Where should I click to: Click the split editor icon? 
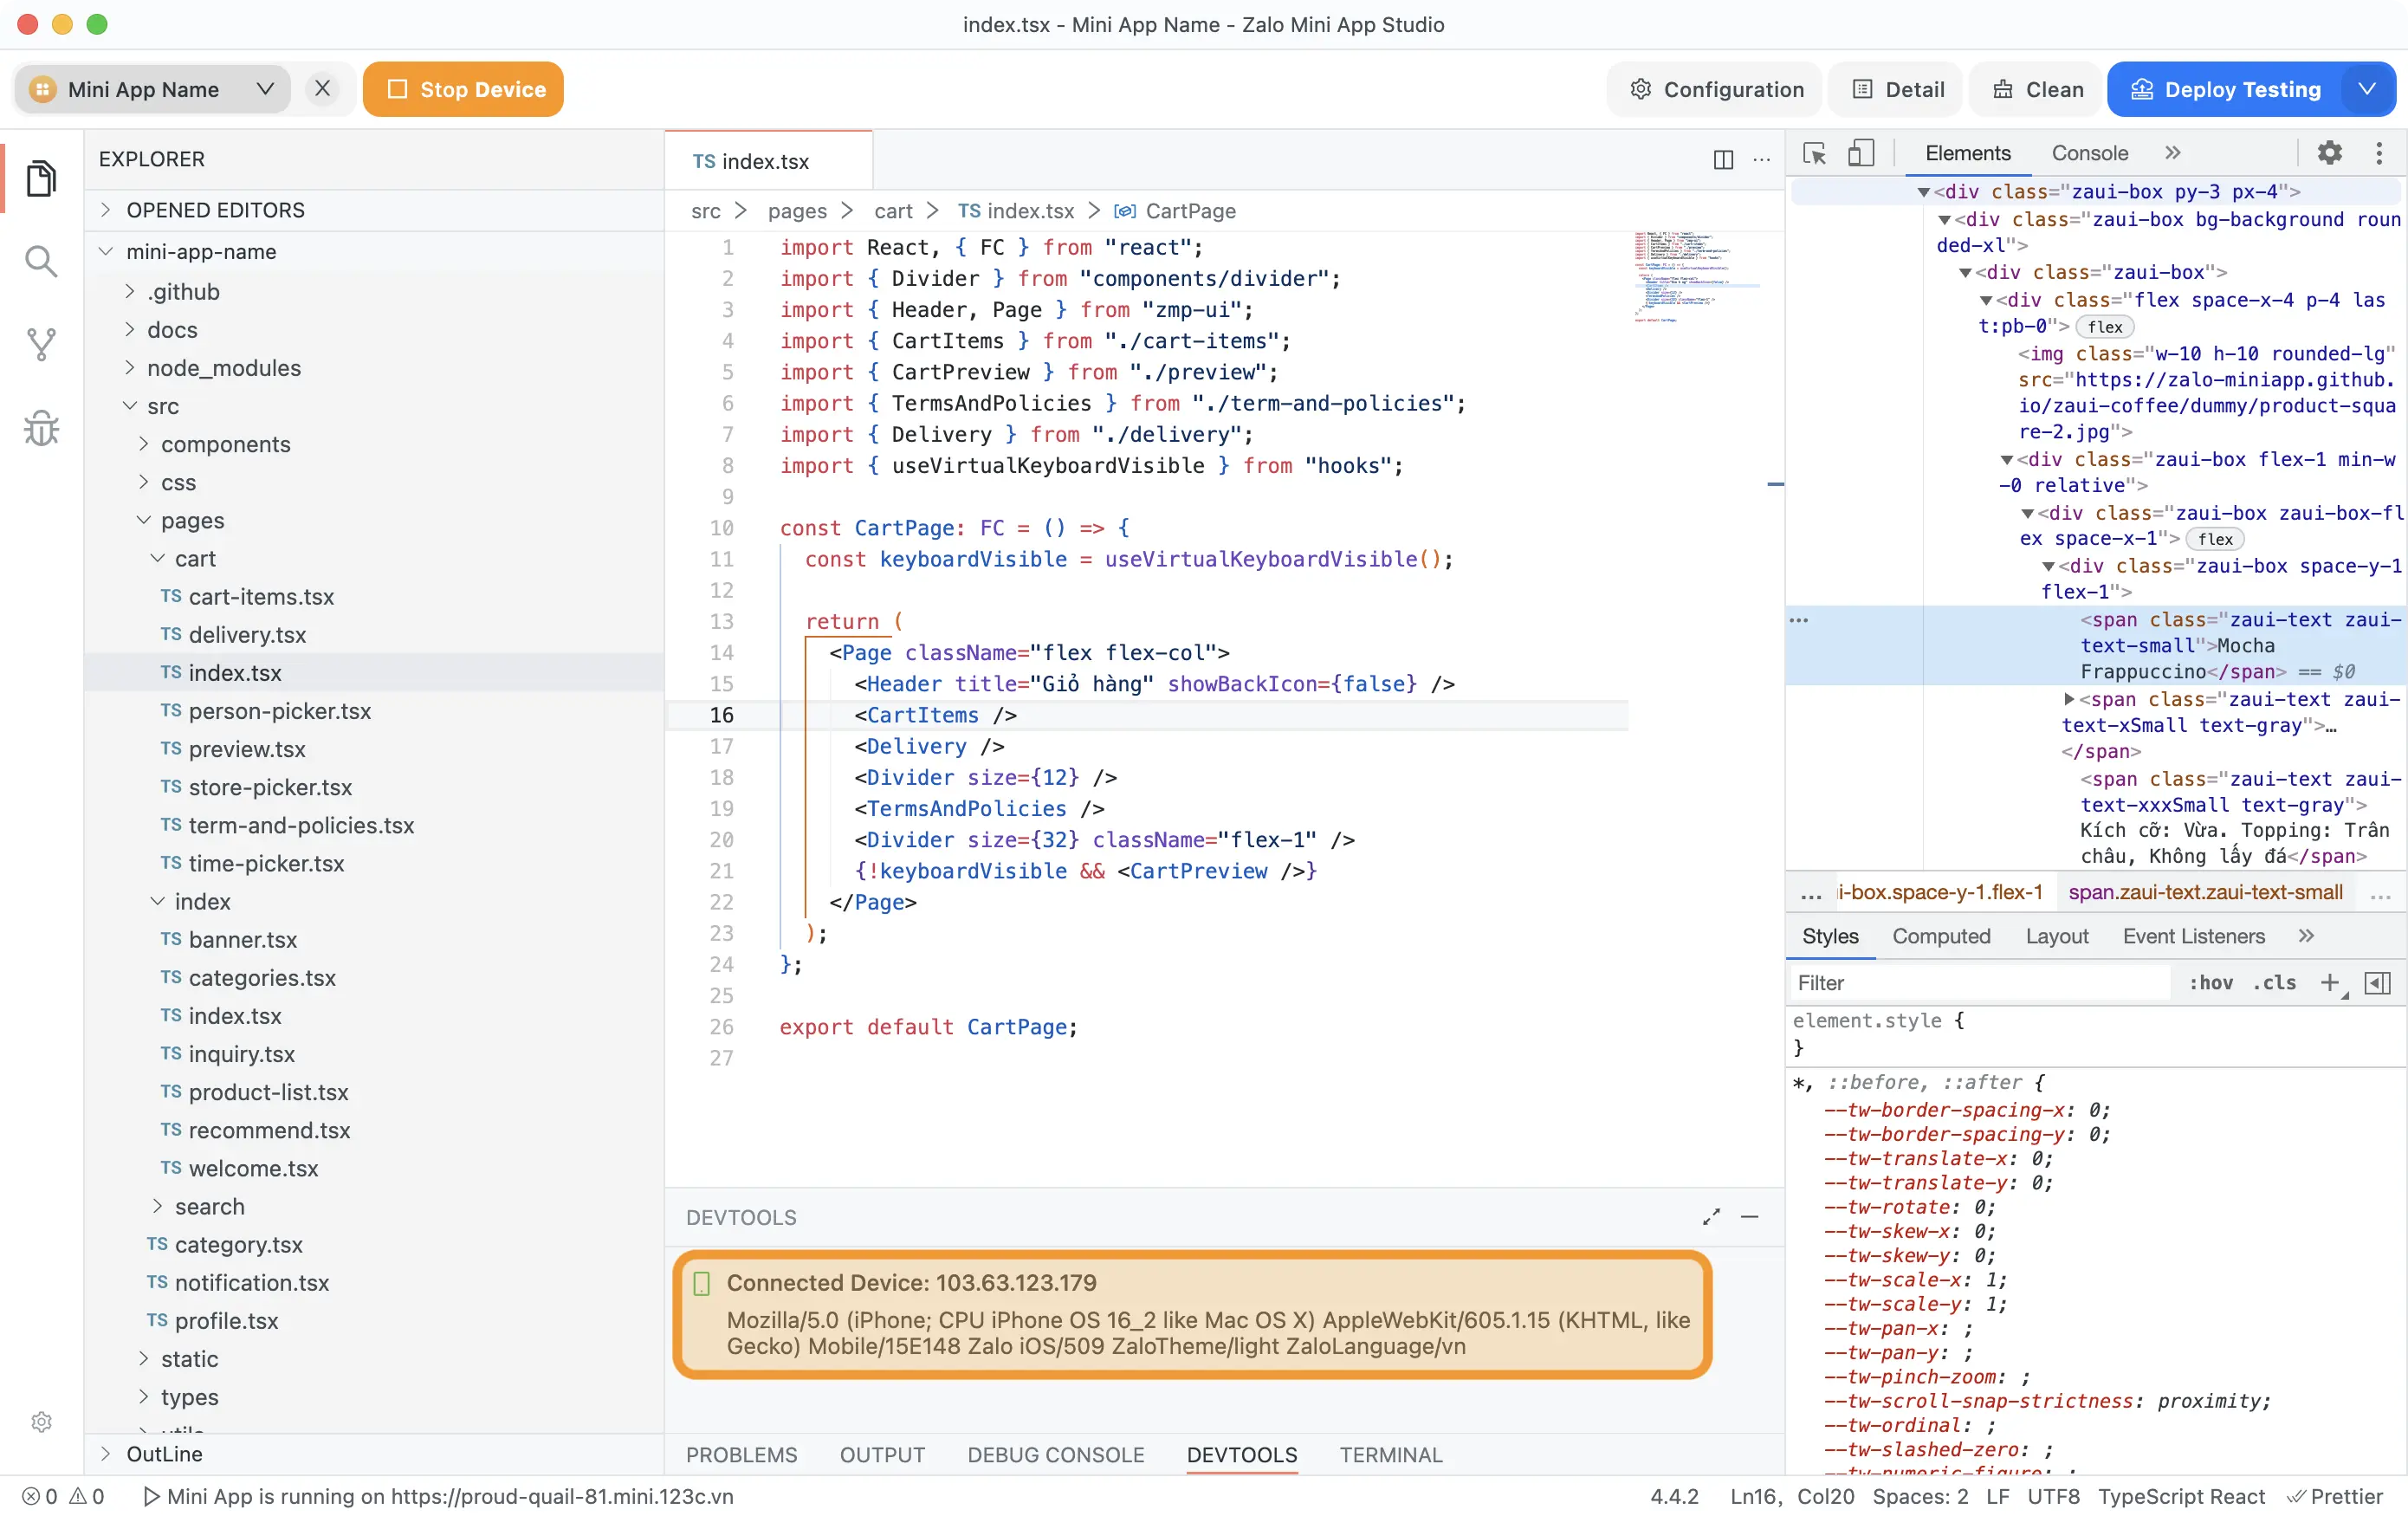pos(1723,160)
